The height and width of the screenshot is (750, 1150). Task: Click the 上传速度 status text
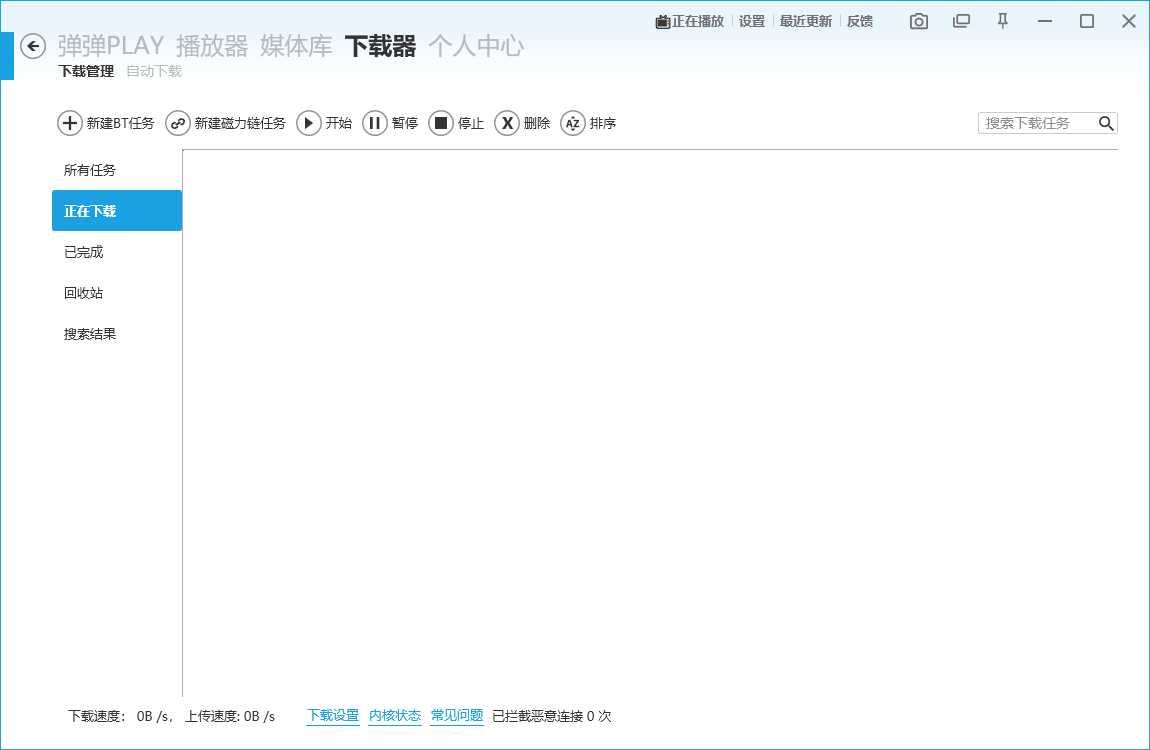pos(230,716)
